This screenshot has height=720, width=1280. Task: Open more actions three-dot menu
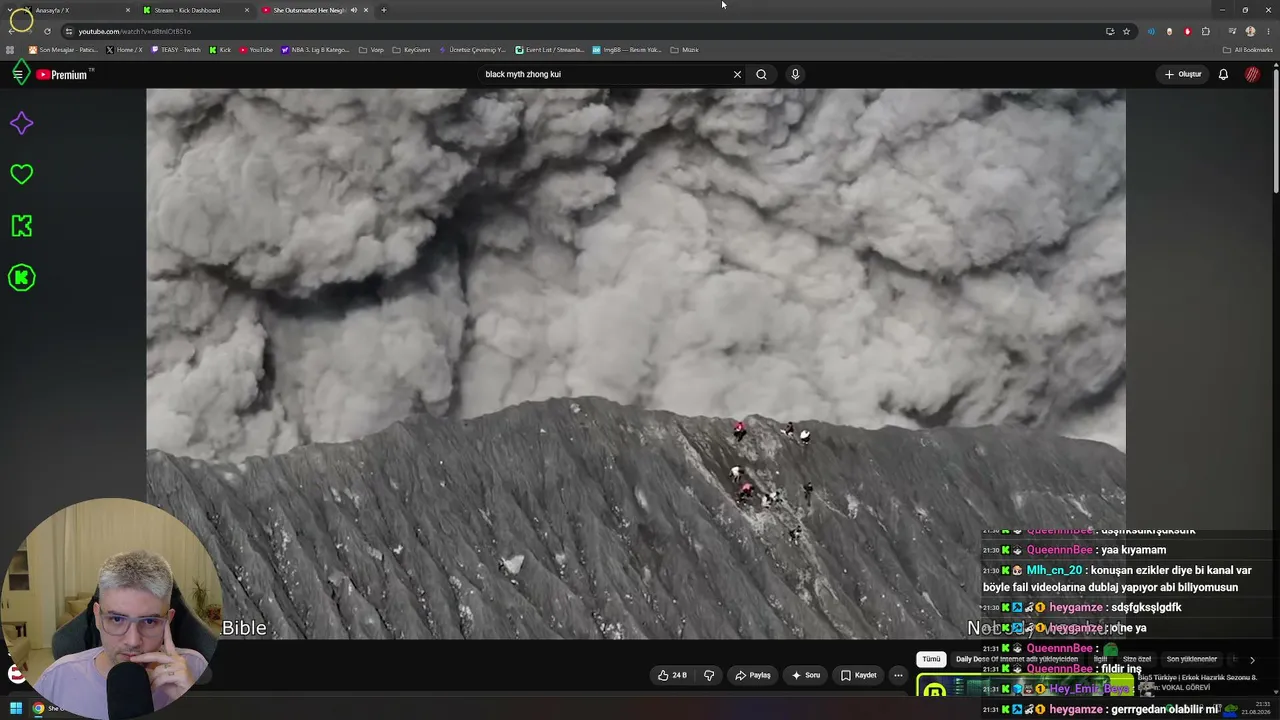coord(898,675)
